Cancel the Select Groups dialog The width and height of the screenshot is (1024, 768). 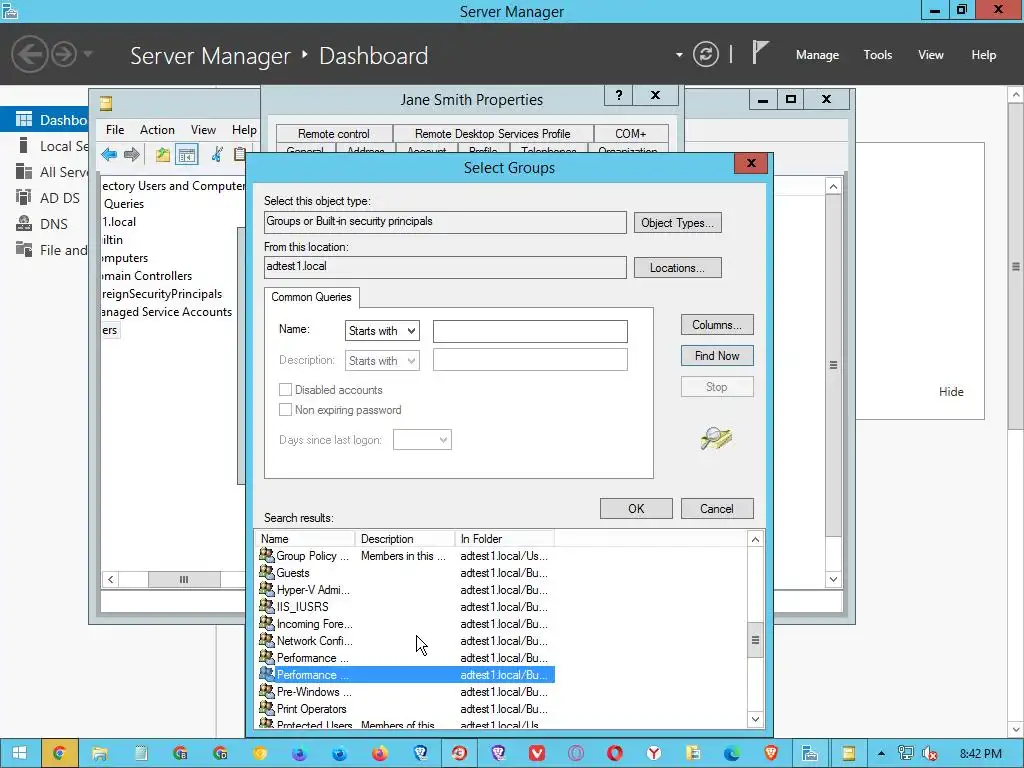pyautogui.click(x=717, y=509)
